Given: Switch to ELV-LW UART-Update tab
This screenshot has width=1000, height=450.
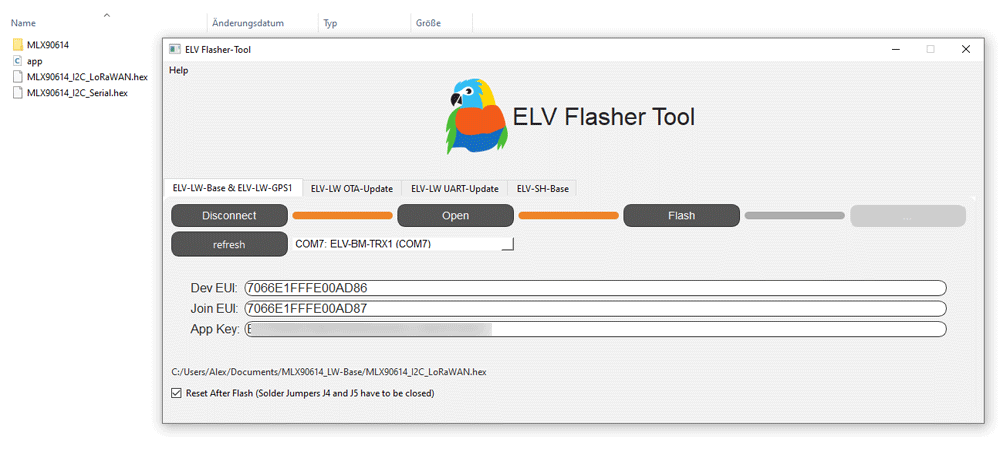Looking at the screenshot, I should point(455,189).
